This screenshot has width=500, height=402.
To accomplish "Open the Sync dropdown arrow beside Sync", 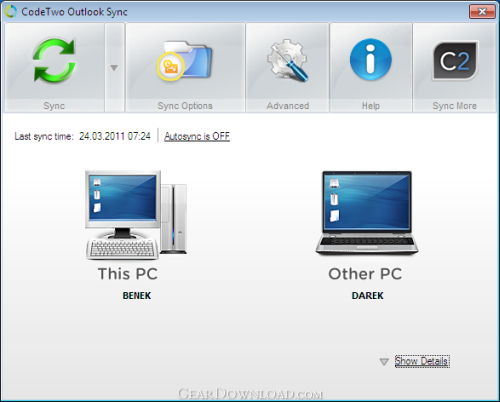I will point(114,67).
